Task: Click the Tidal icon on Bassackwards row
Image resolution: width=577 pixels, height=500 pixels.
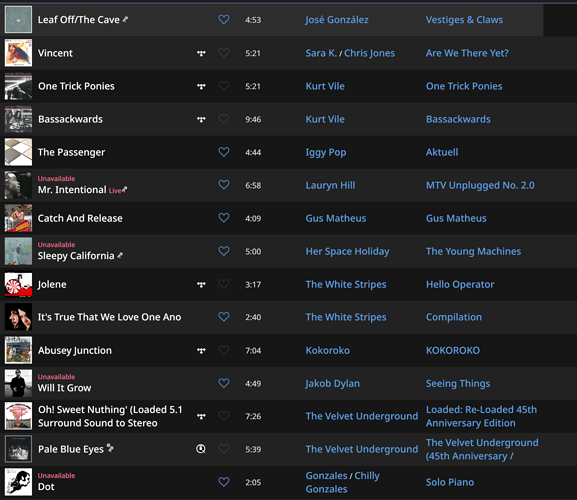Action: (x=201, y=120)
